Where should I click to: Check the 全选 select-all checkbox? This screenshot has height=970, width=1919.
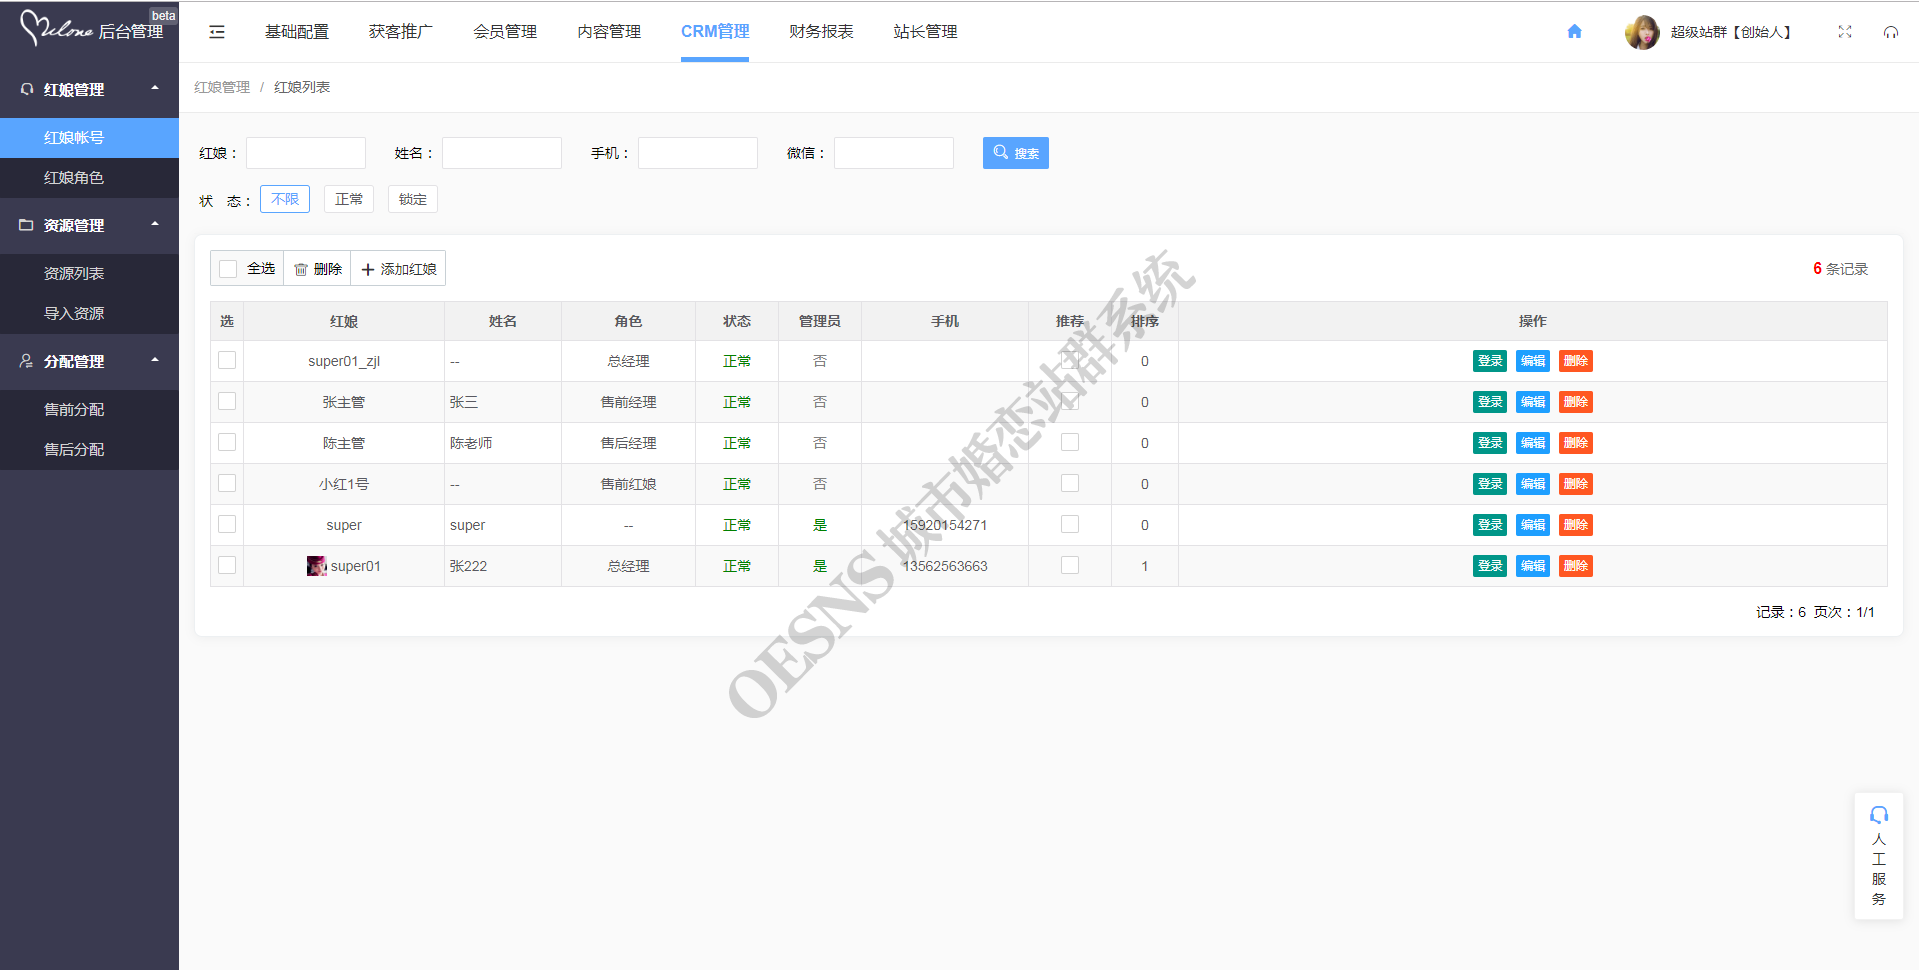pos(229,269)
